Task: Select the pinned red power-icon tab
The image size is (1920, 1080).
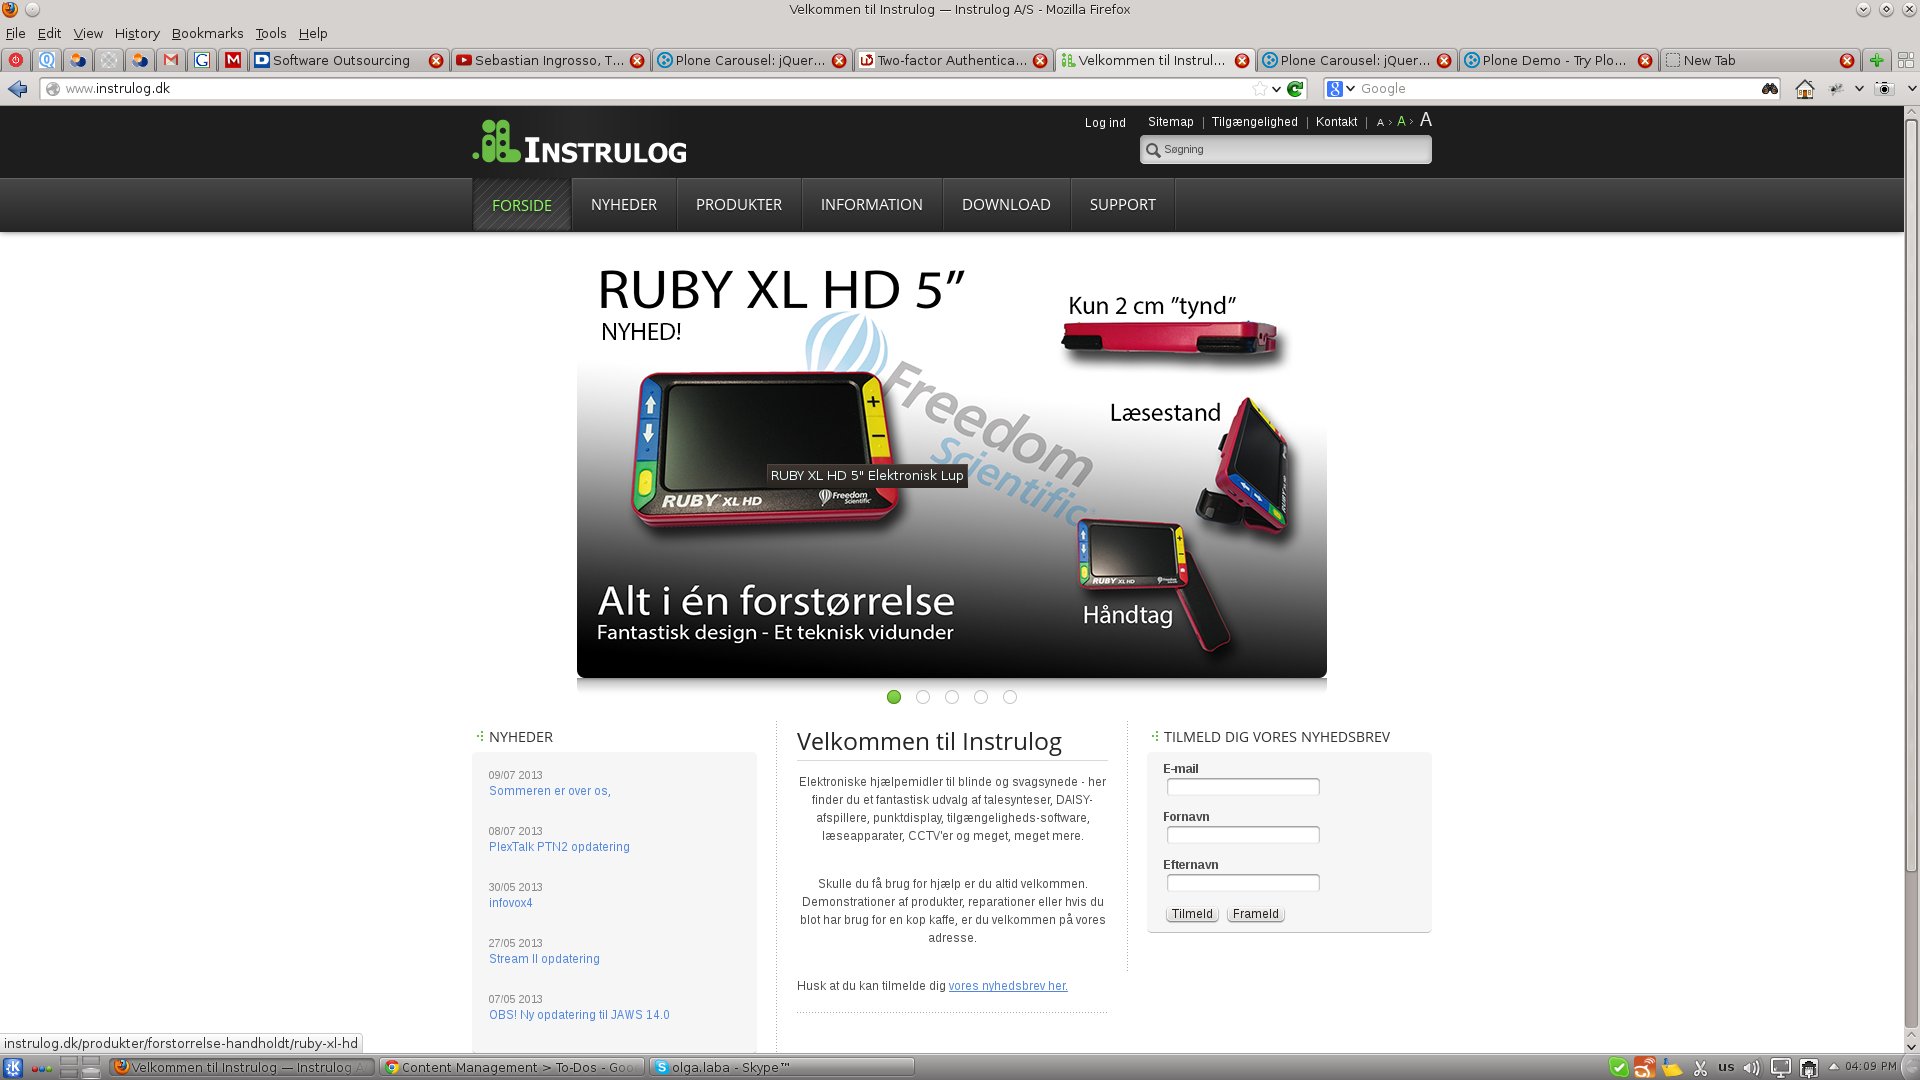Action: pyautogui.click(x=16, y=60)
